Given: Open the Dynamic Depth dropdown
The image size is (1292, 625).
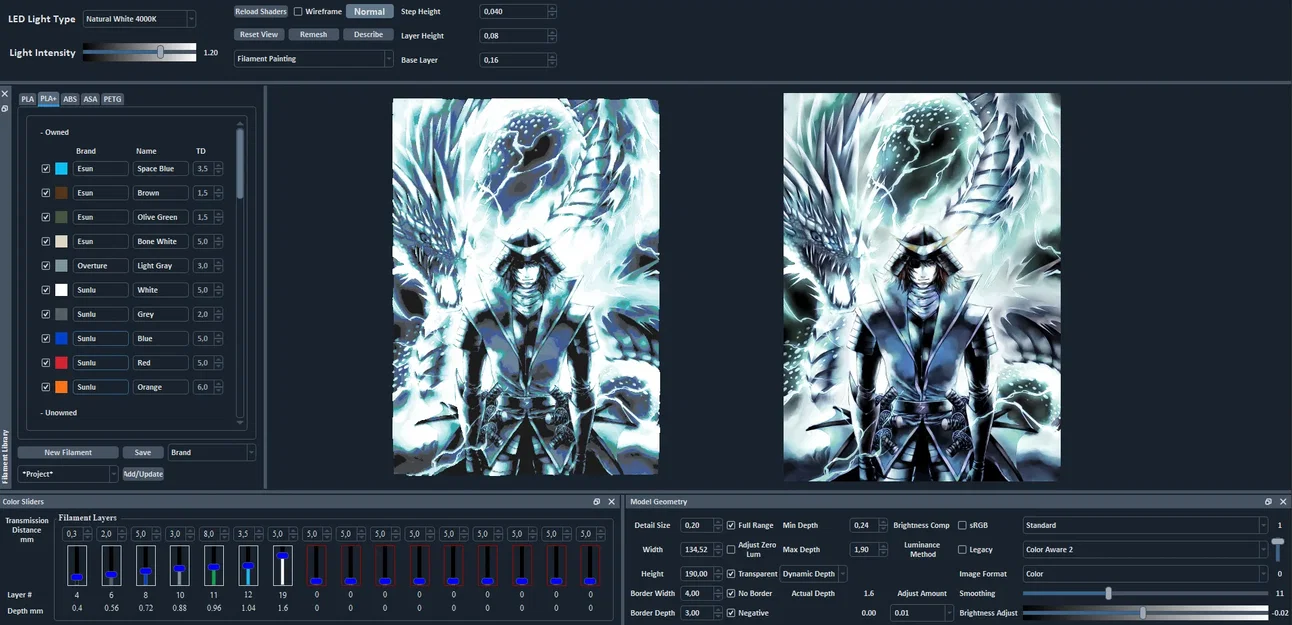Looking at the screenshot, I should click(x=814, y=574).
